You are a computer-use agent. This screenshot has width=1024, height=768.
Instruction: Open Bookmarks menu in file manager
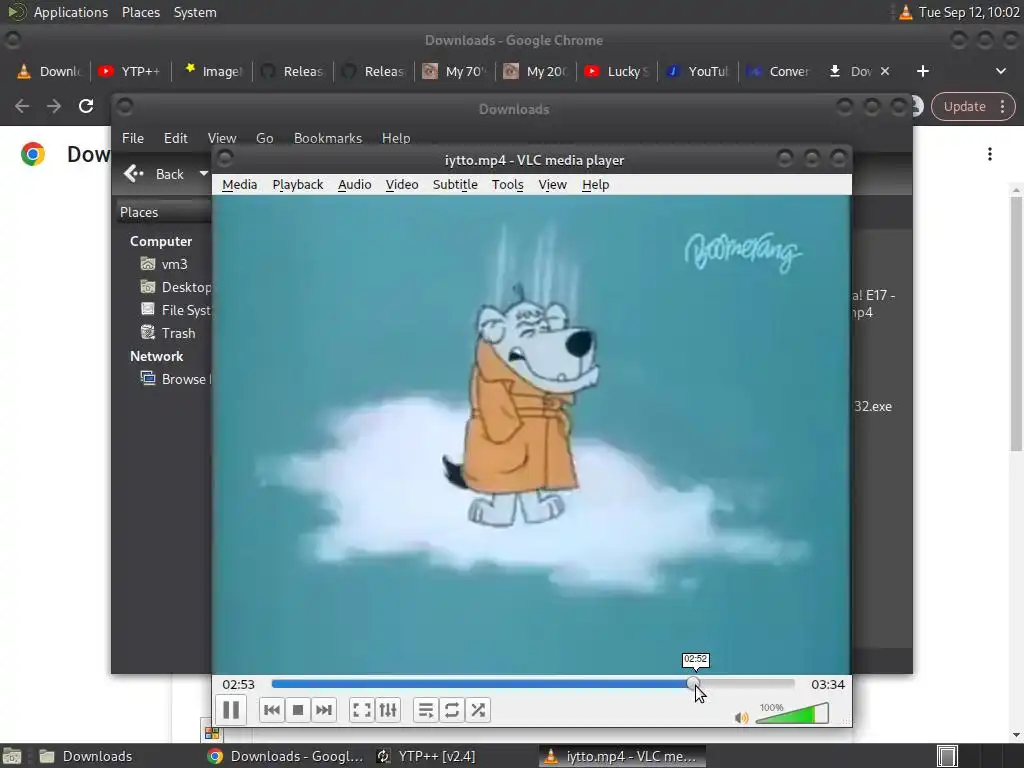pyautogui.click(x=328, y=138)
